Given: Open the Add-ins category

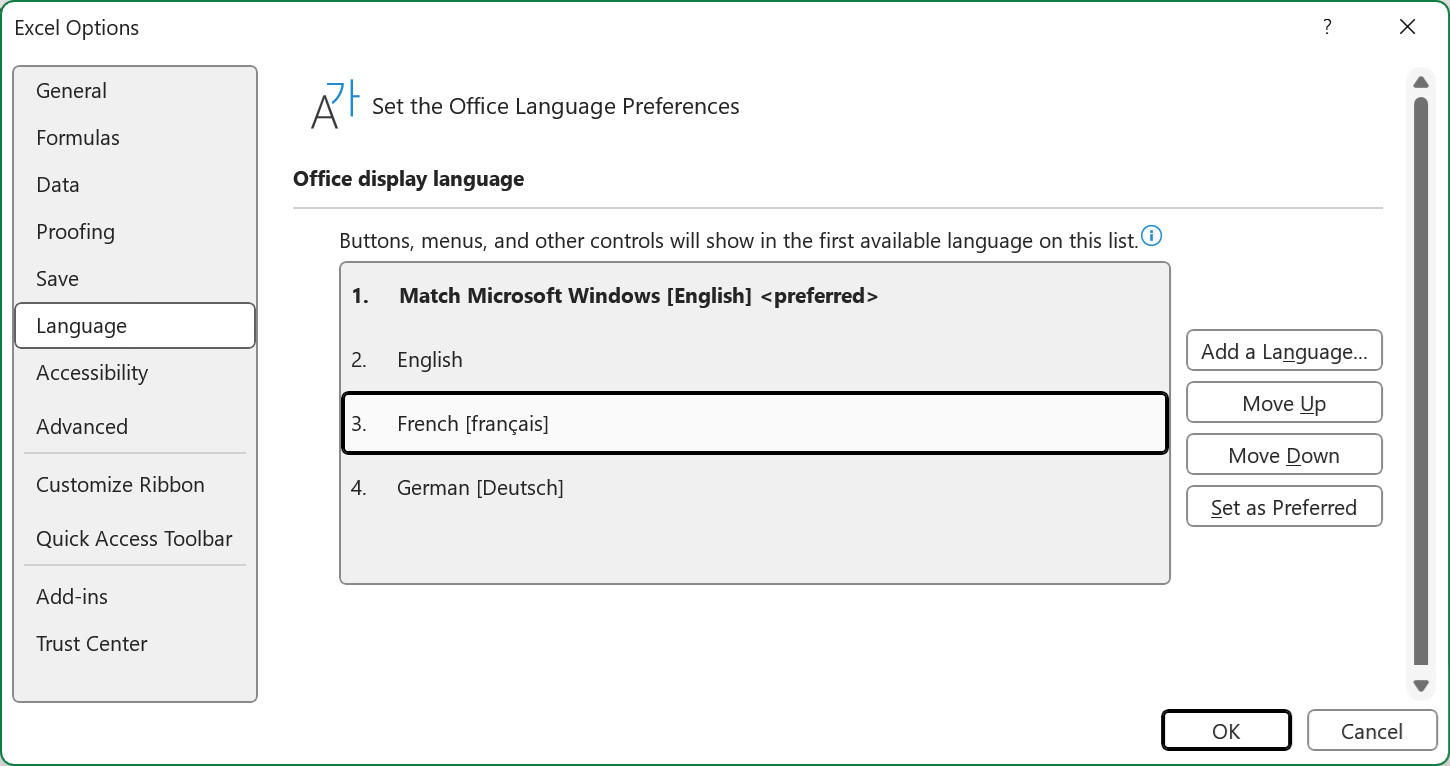Looking at the screenshot, I should point(135,597).
